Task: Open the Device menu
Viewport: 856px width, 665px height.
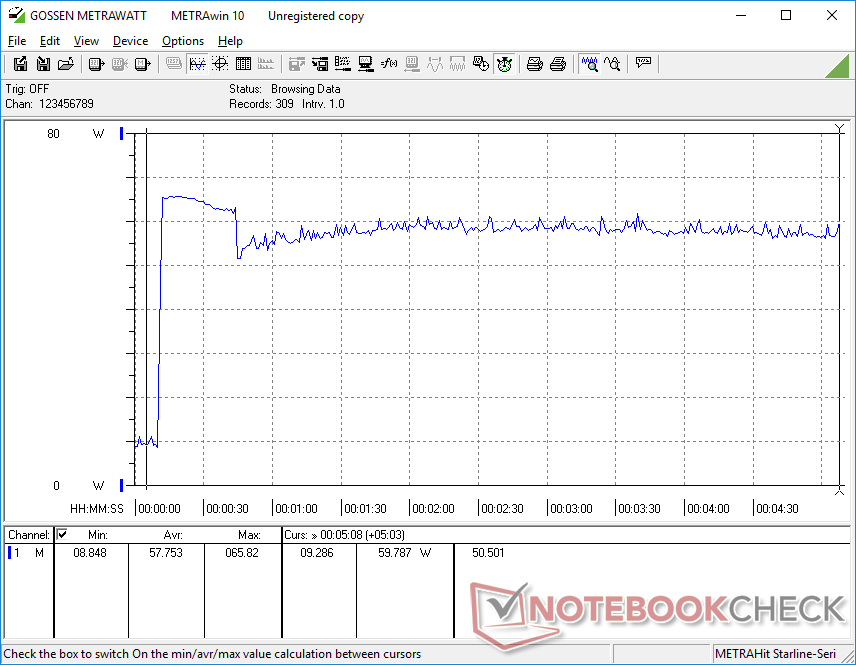Action: (130, 41)
